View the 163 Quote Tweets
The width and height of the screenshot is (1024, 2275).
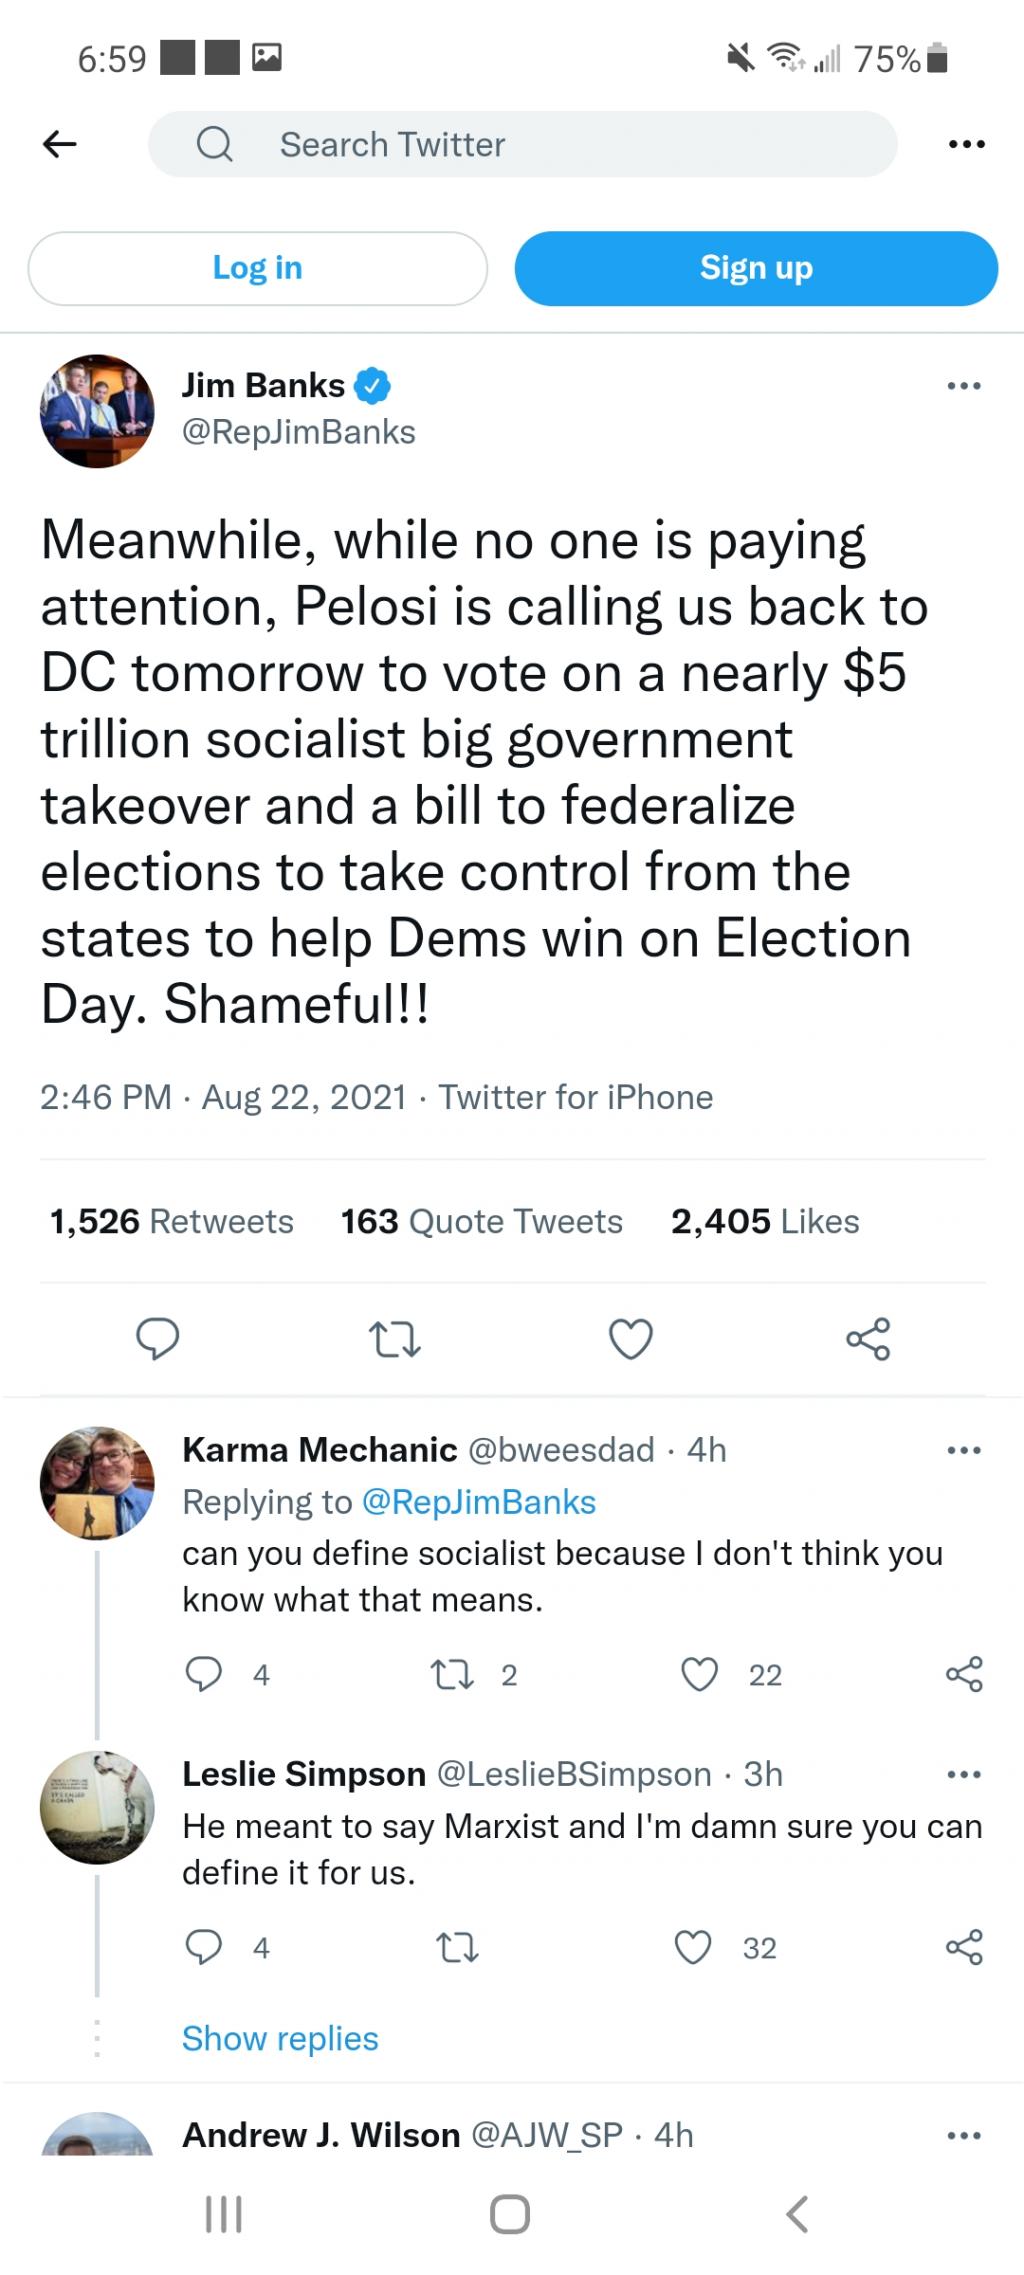pyautogui.click(x=481, y=1221)
